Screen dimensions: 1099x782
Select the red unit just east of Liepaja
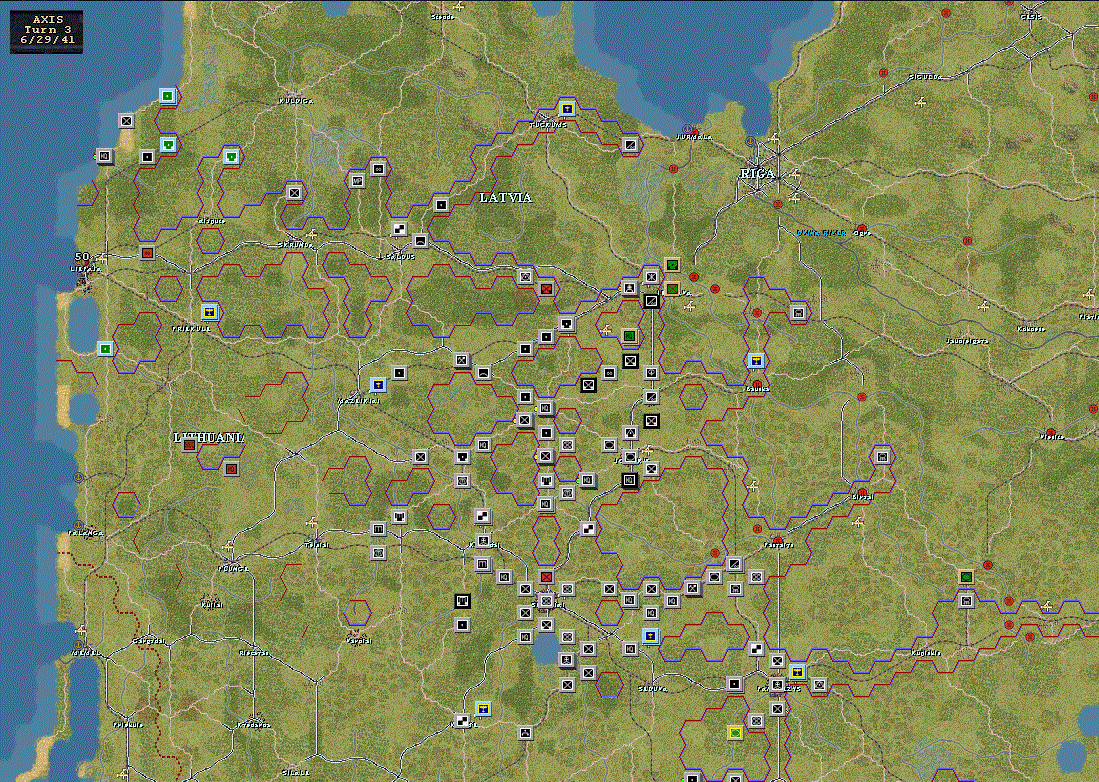pyautogui.click(x=147, y=252)
